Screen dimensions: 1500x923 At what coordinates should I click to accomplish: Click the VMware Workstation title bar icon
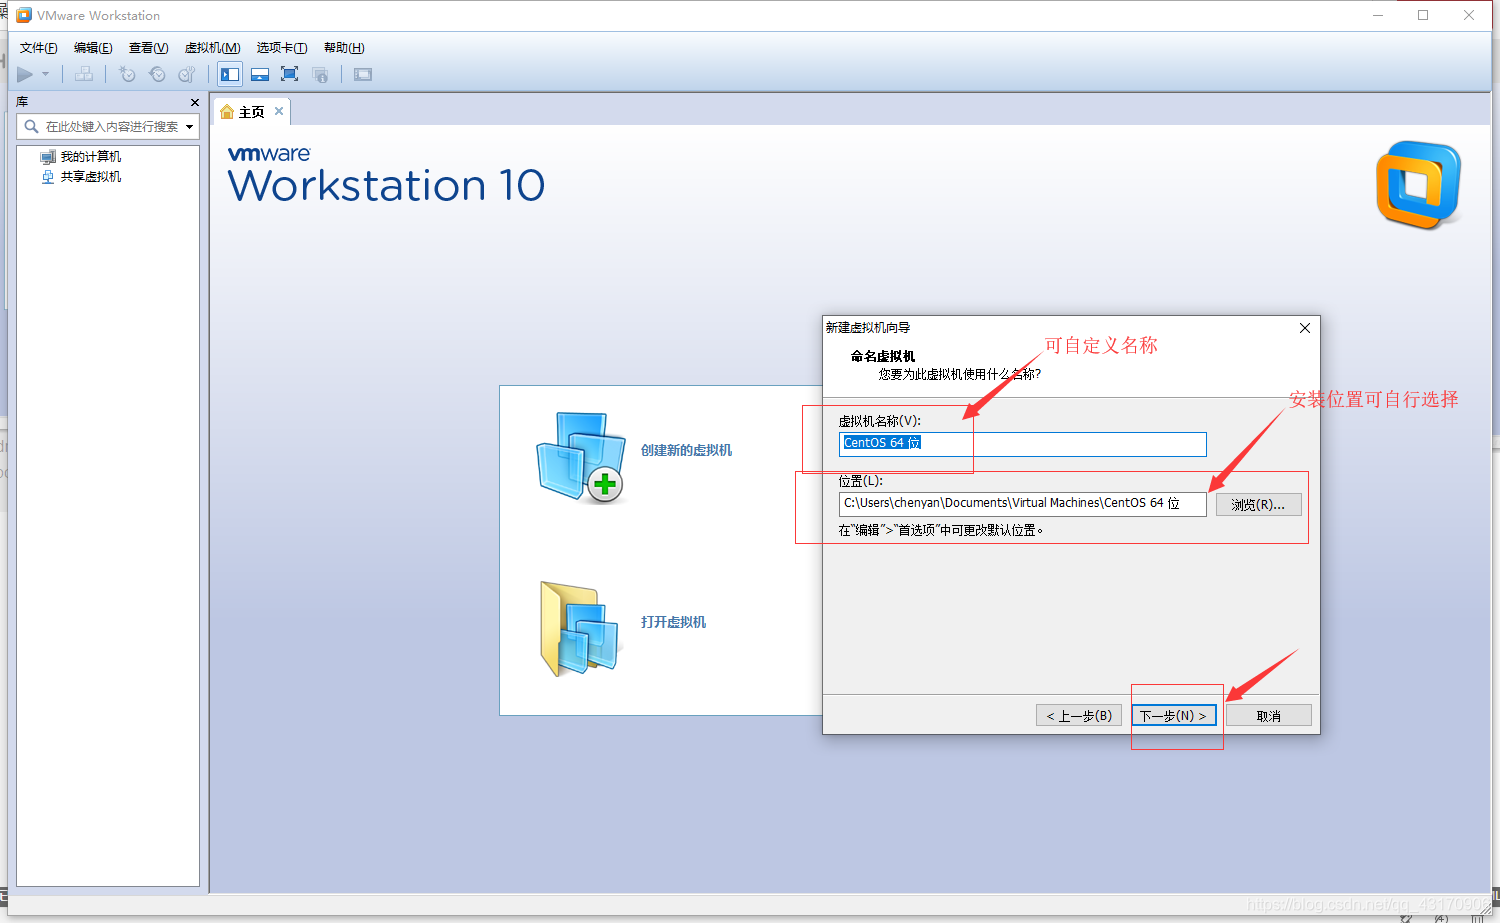24,15
